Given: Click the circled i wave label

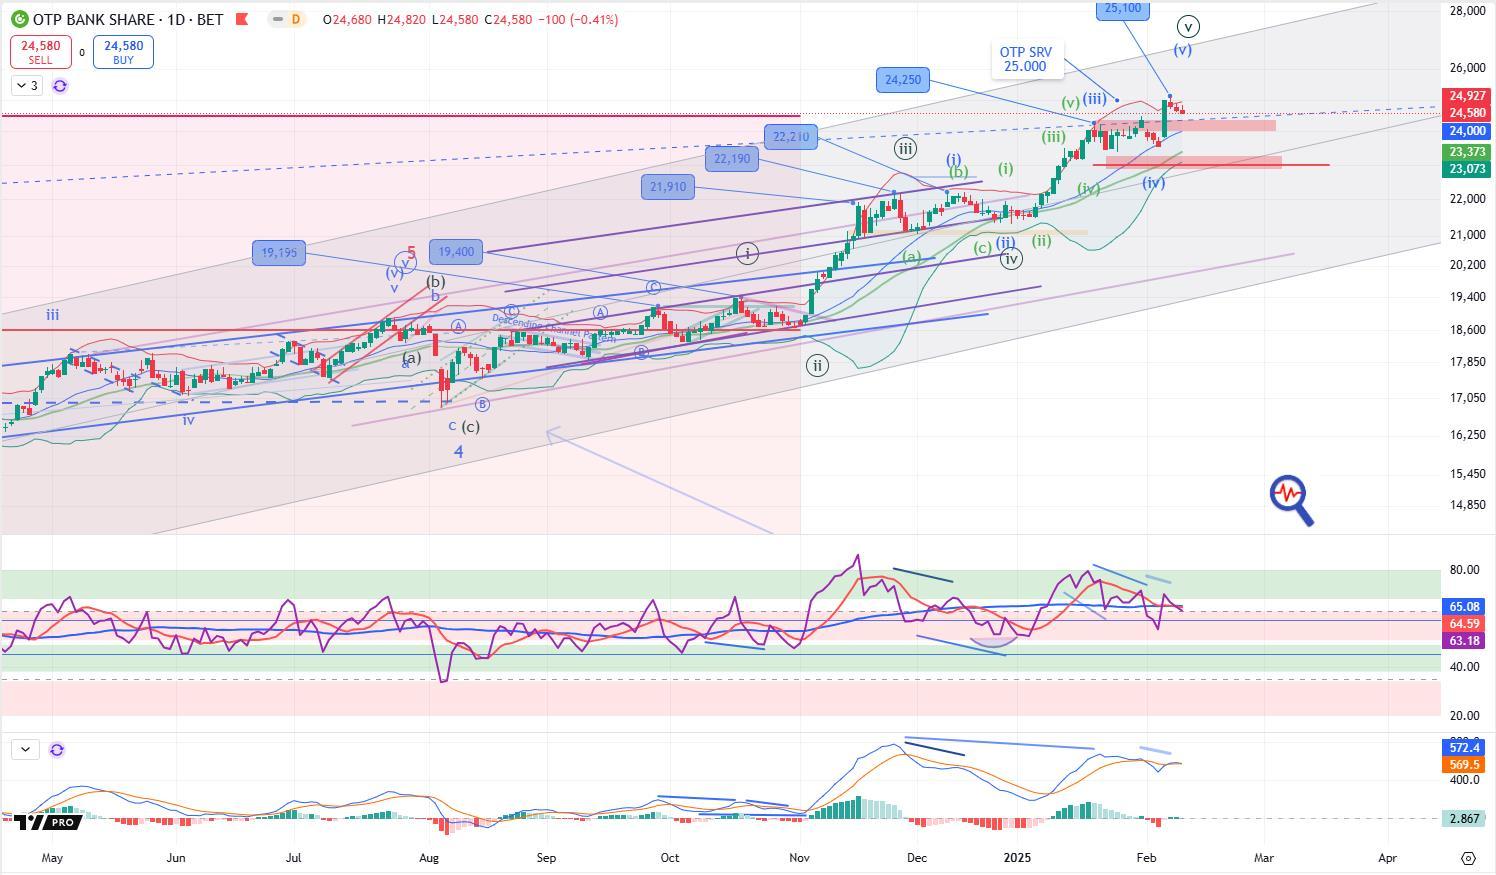Looking at the screenshot, I should coord(747,254).
